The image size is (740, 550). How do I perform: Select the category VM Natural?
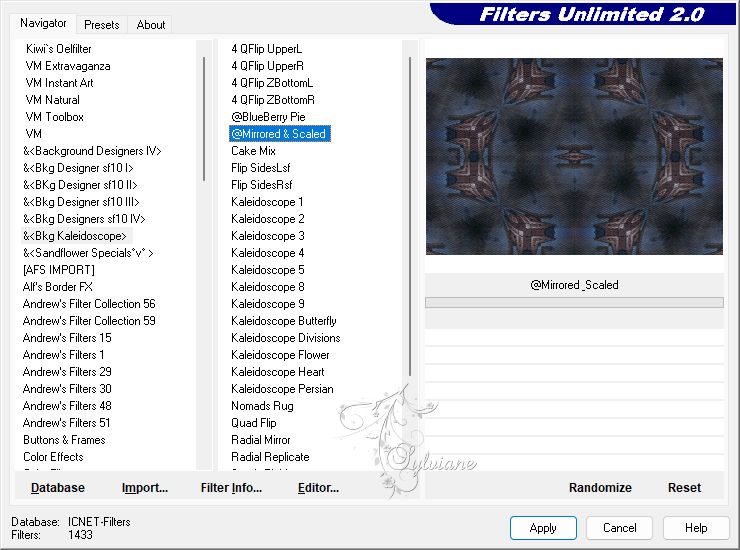(x=52, y=100)
